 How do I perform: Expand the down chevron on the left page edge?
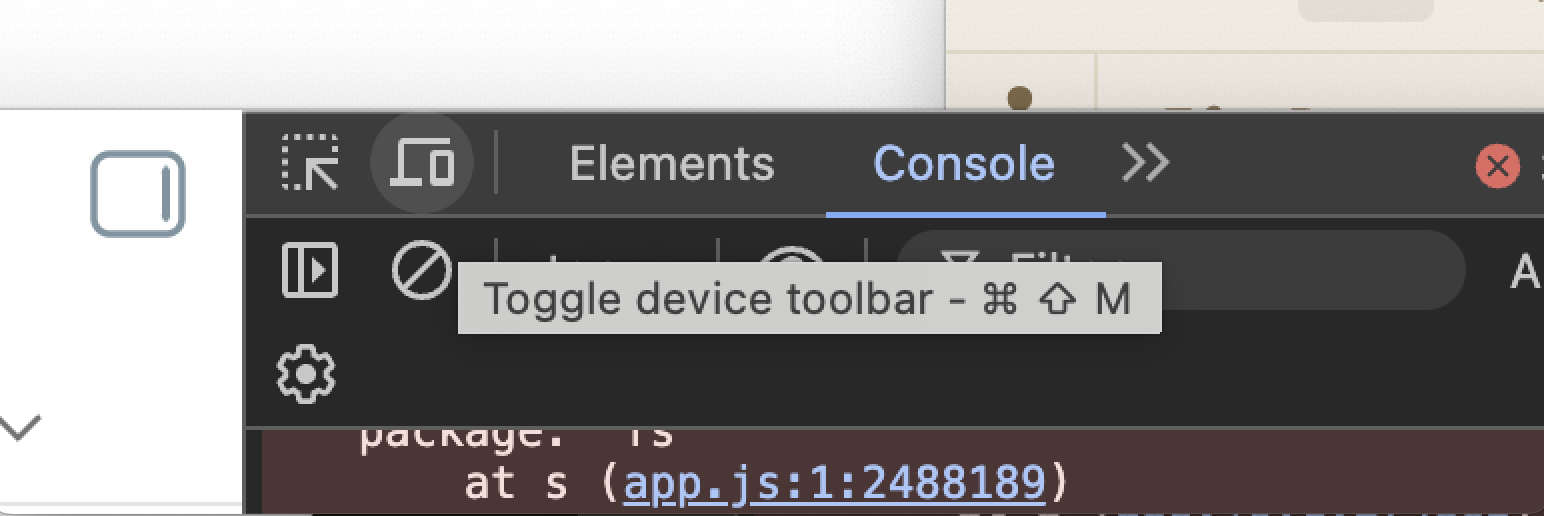(x=20, y=428)
